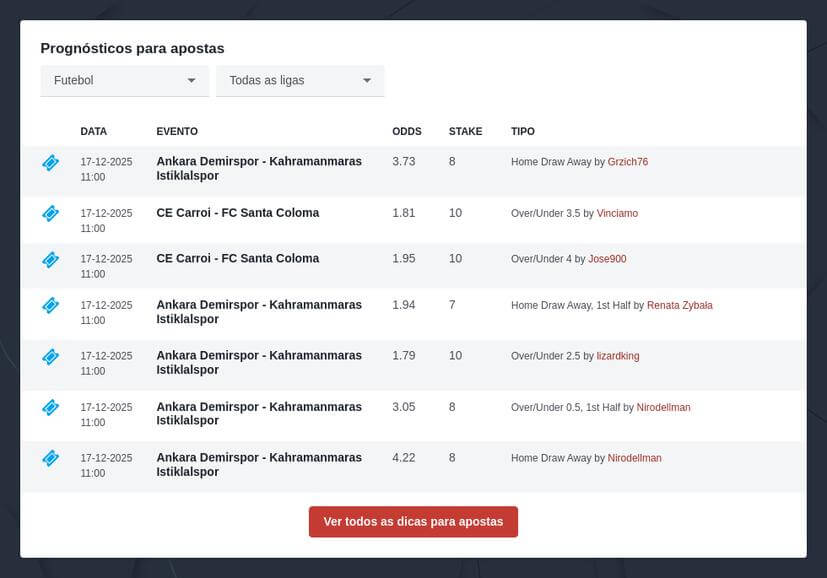Open Vinciamo's tipster profile link

point(617,214)
